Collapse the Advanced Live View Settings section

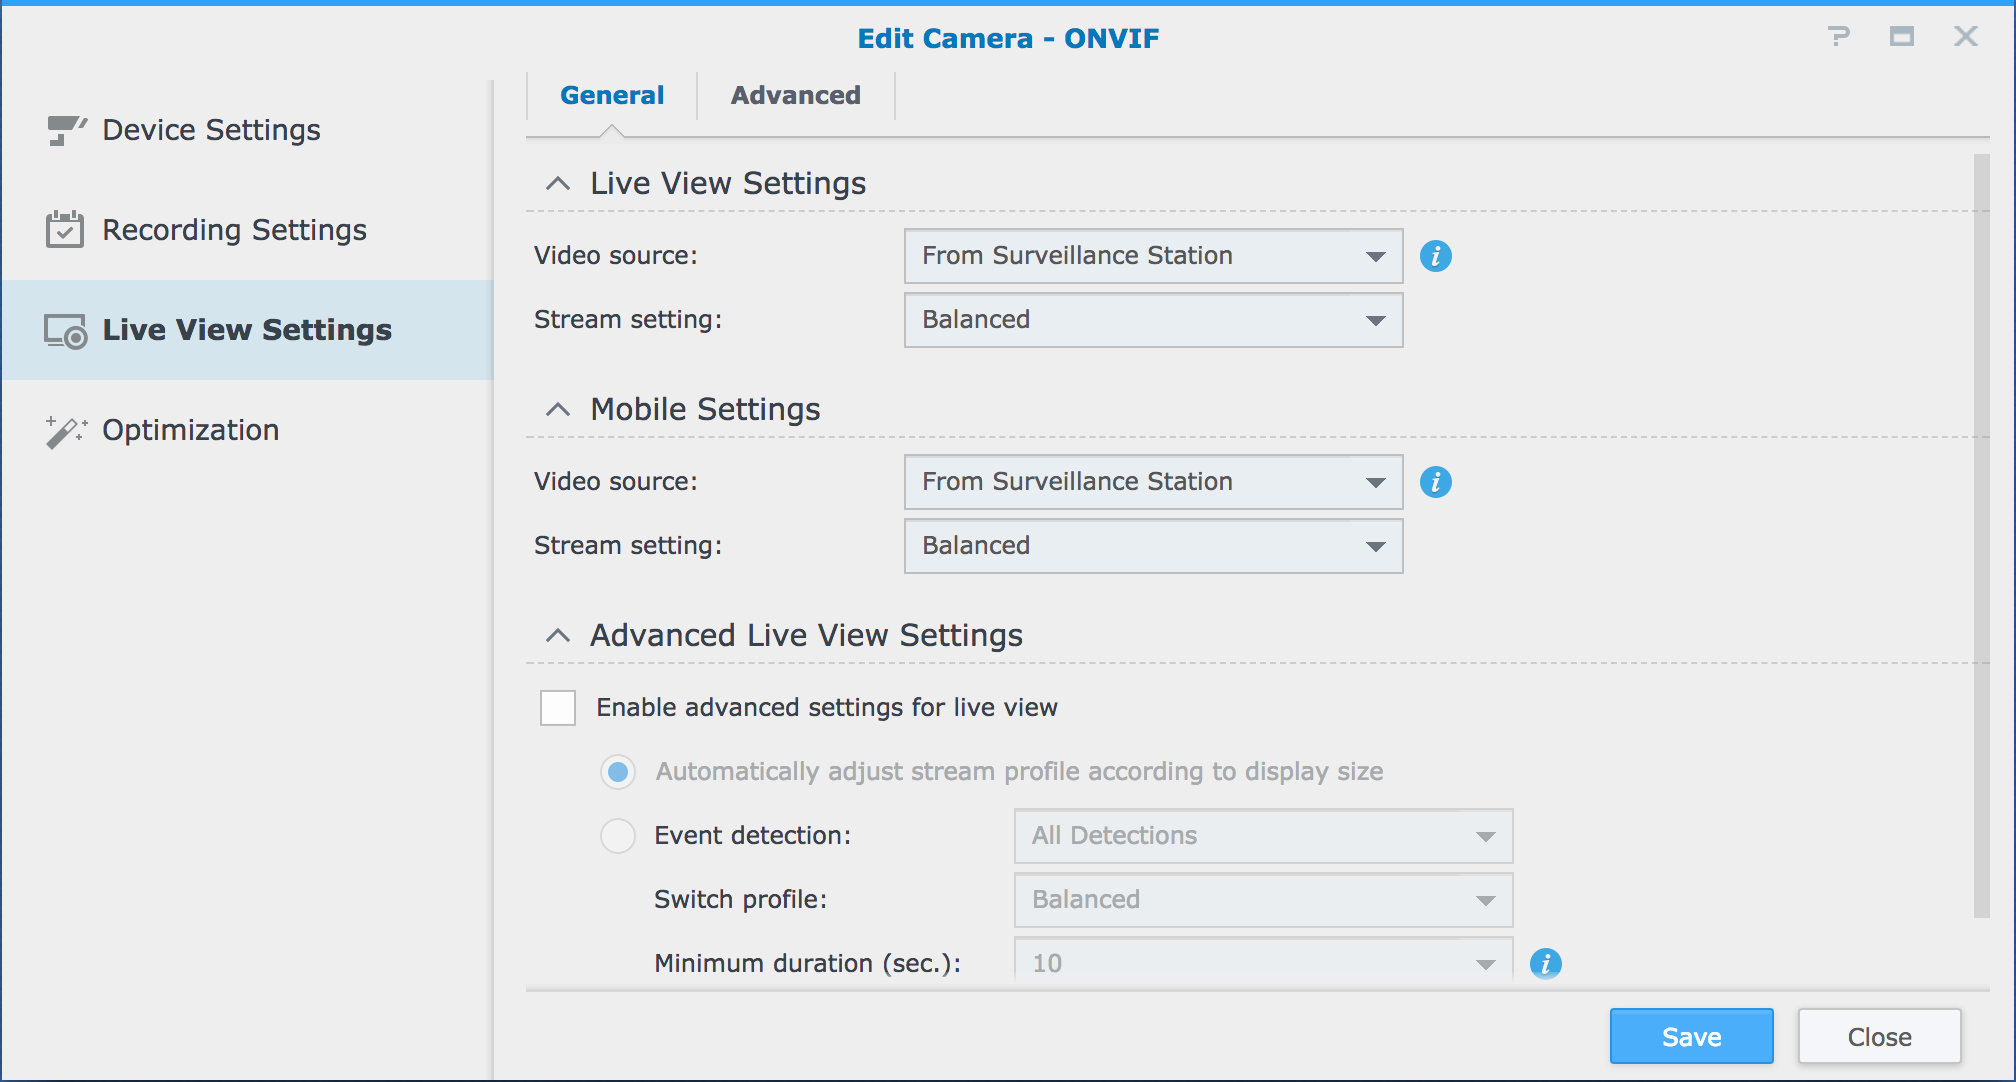click(x=558, y=635)
